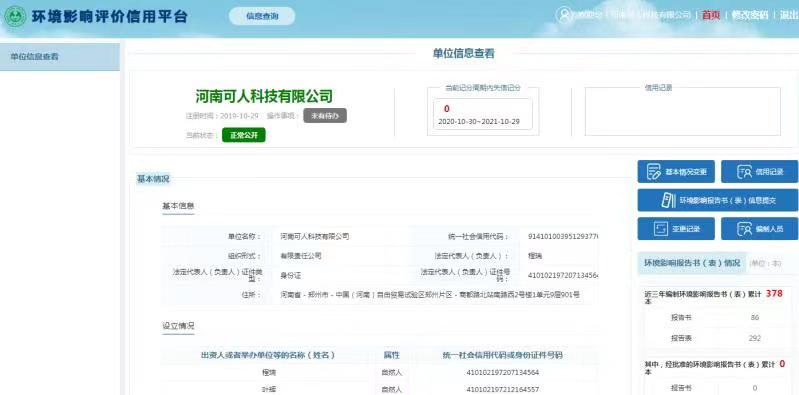Open the 编制人员 button
This screenshot has width=799, height=395.
tap(759, 229)
